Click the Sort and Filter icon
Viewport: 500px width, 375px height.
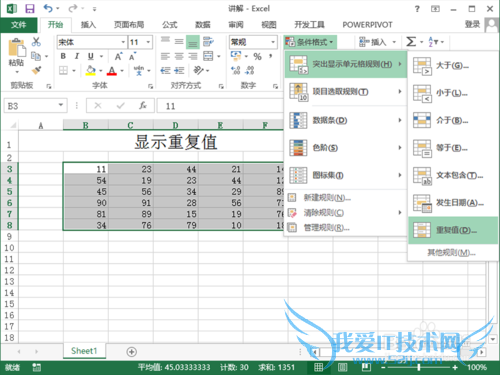point(433,42)
